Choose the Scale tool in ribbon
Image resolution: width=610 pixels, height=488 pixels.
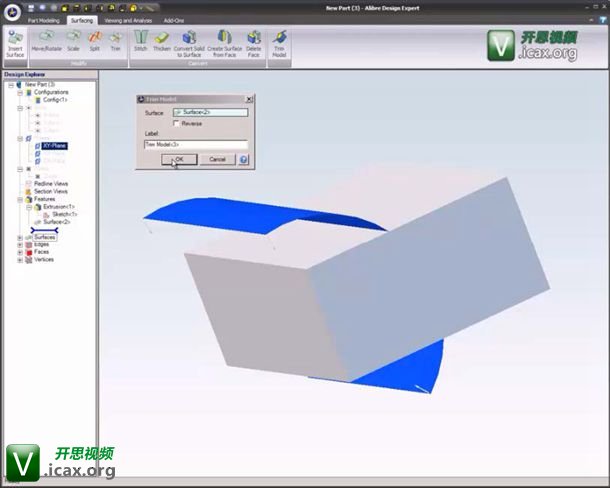click(73, 42)
